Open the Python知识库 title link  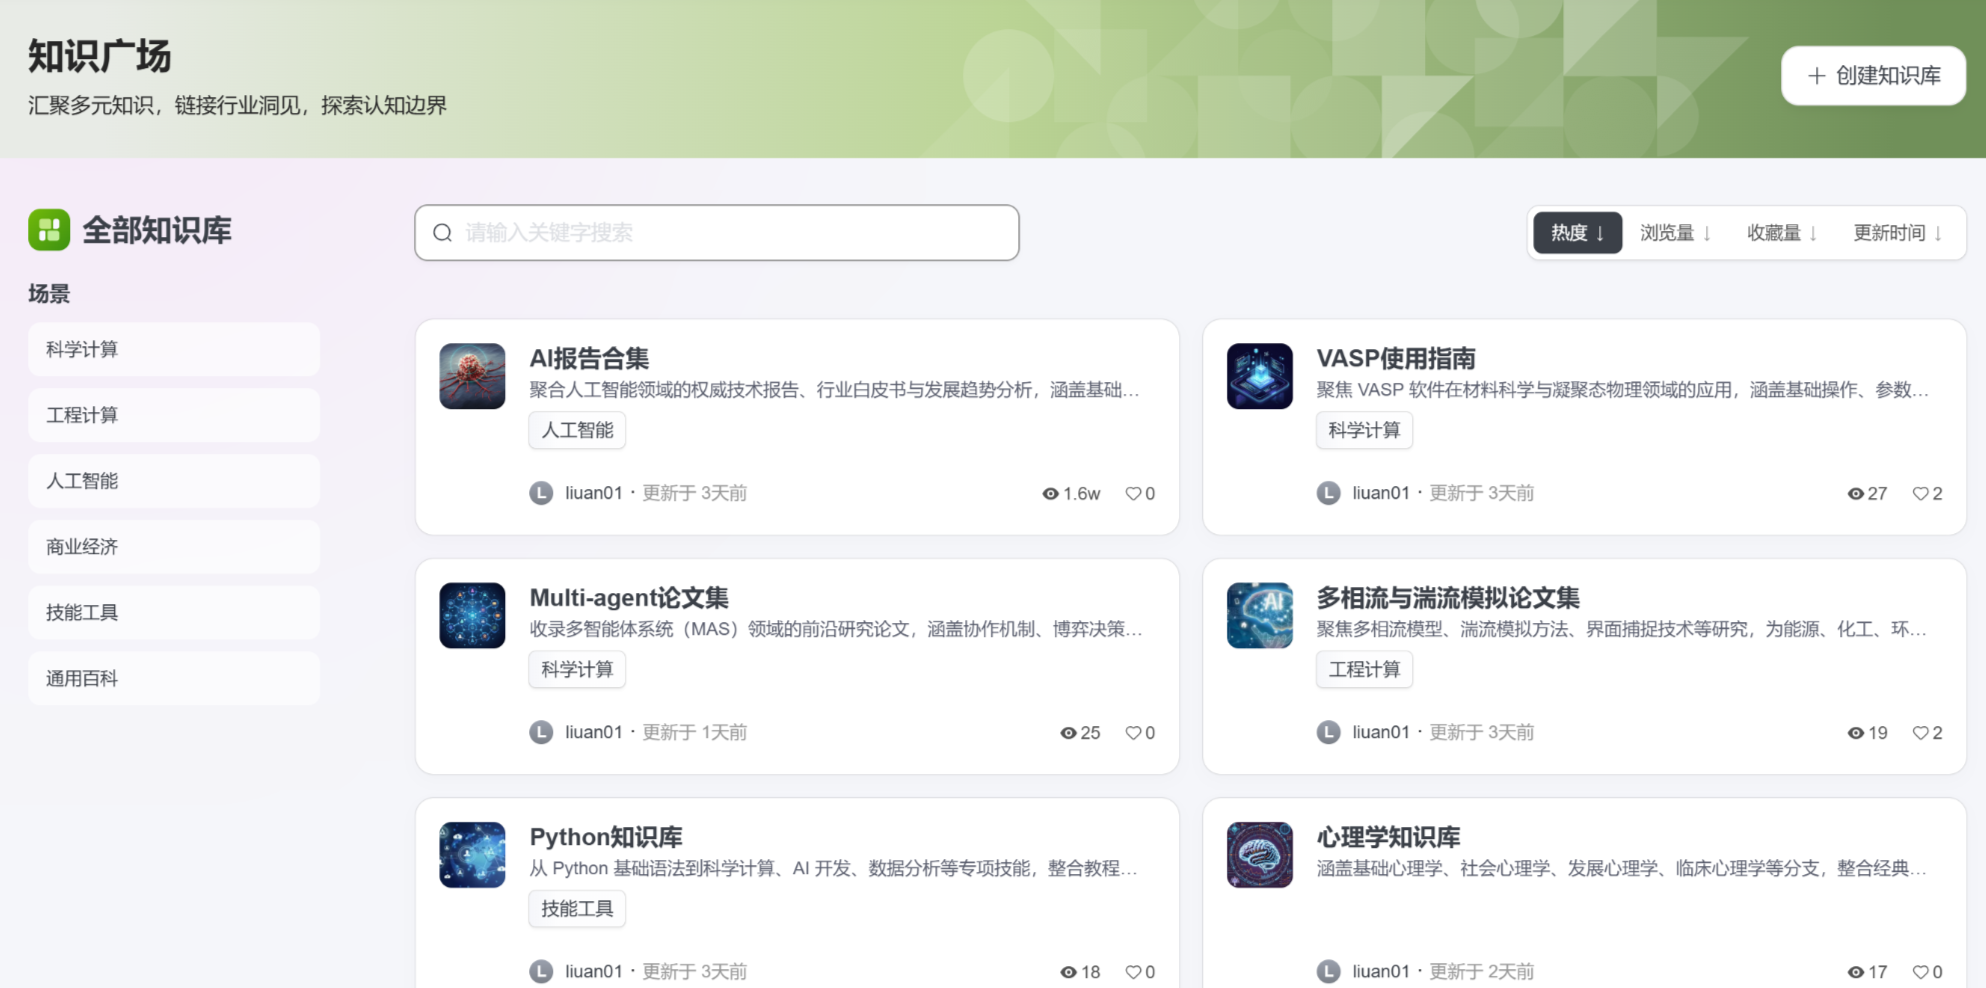click(605, 837)
